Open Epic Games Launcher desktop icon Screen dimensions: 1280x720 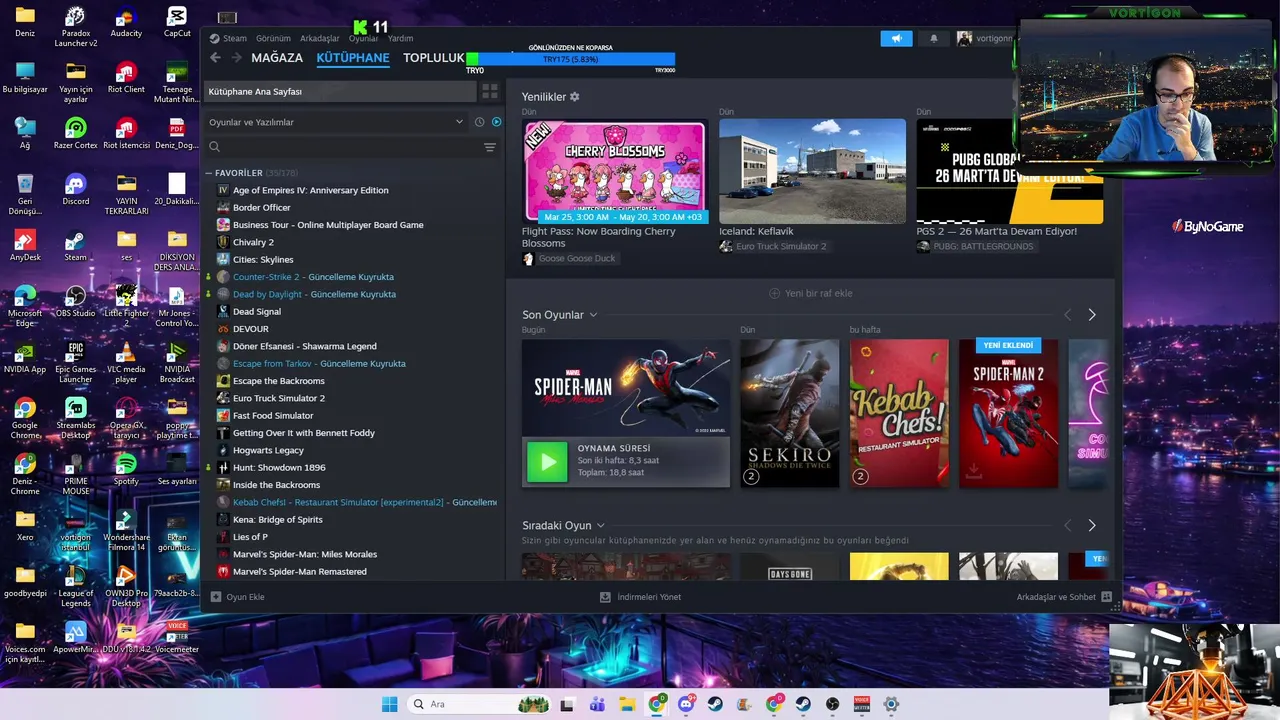tap(75, 363)
